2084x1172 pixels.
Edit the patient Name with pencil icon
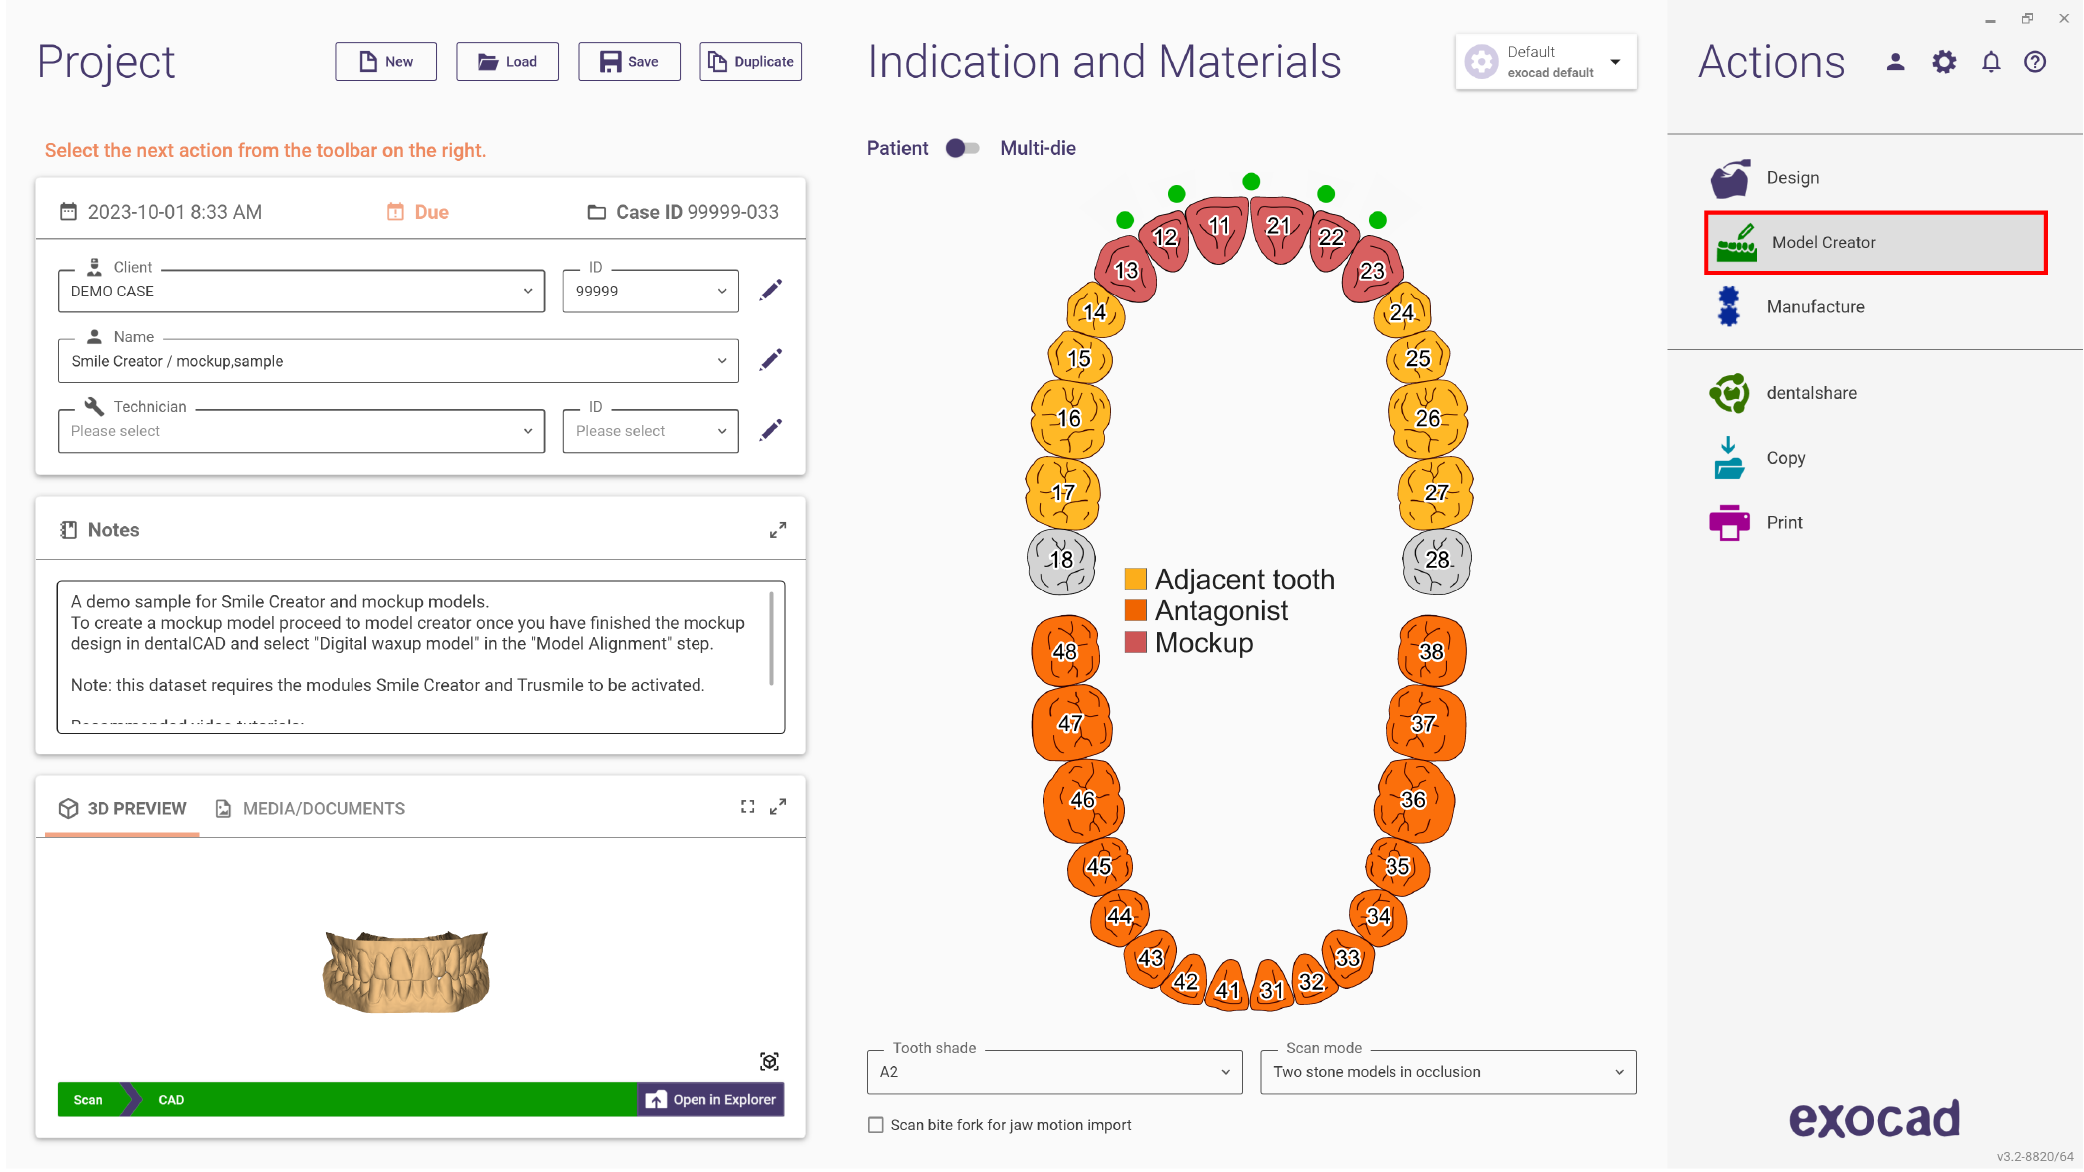coord(770,360)
